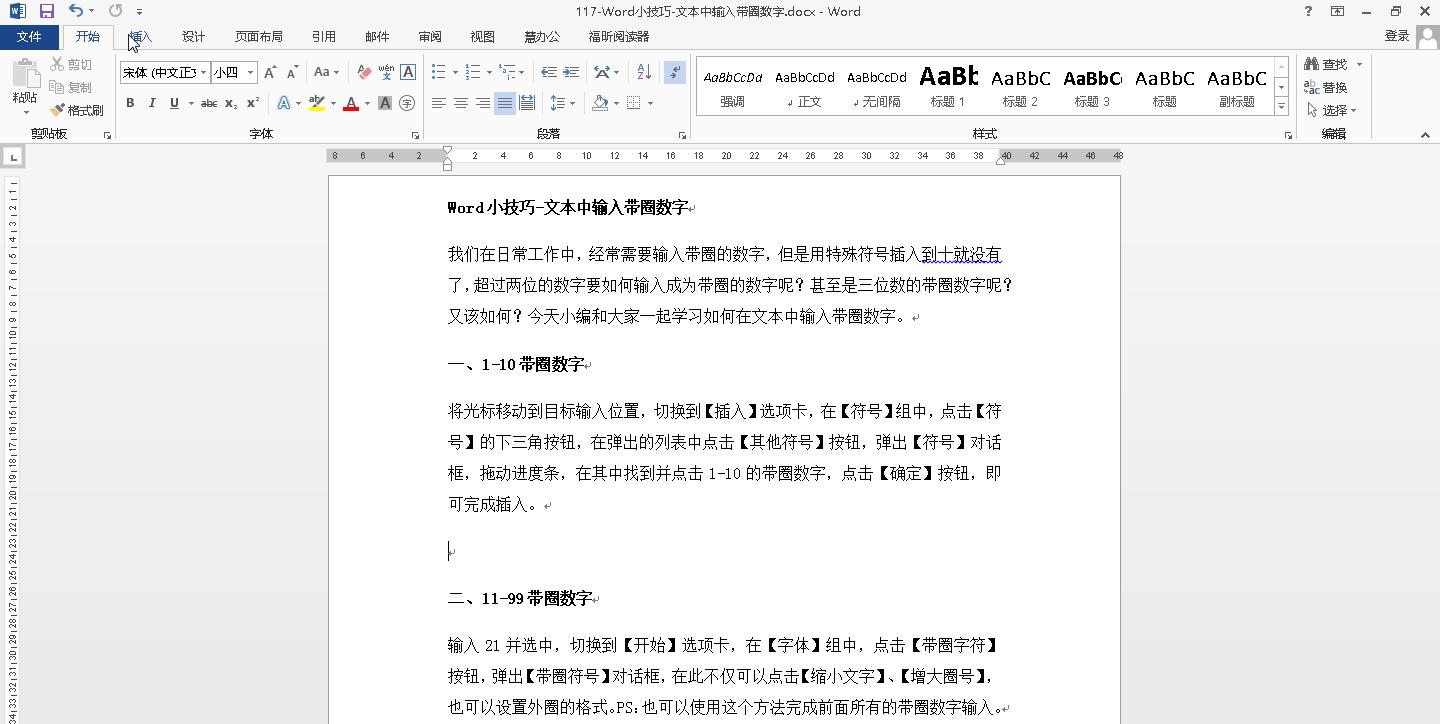
Task: Click the Undo arrow icon
Action: click(76, 11)
